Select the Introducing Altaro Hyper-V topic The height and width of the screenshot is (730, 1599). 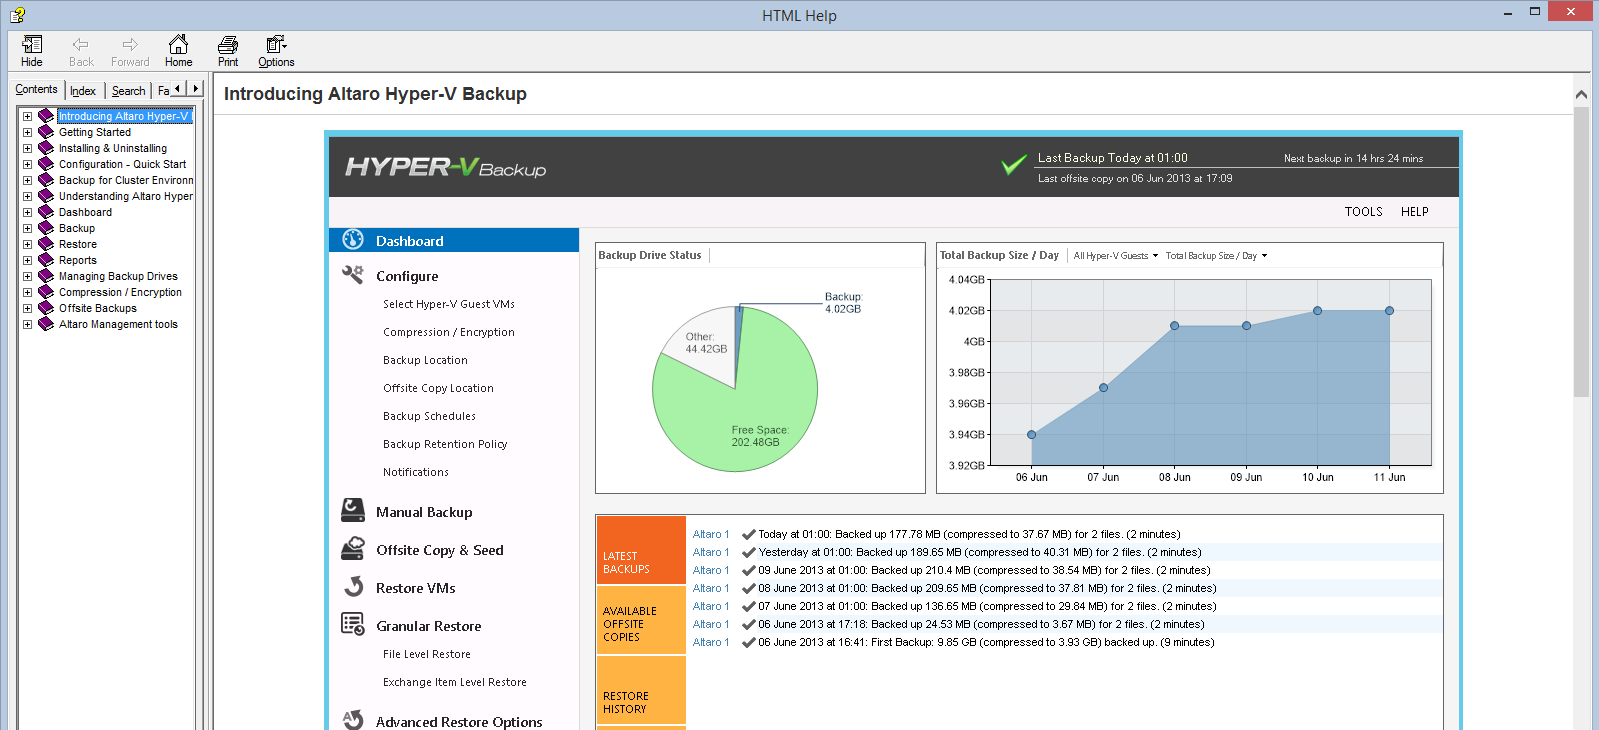124,116
